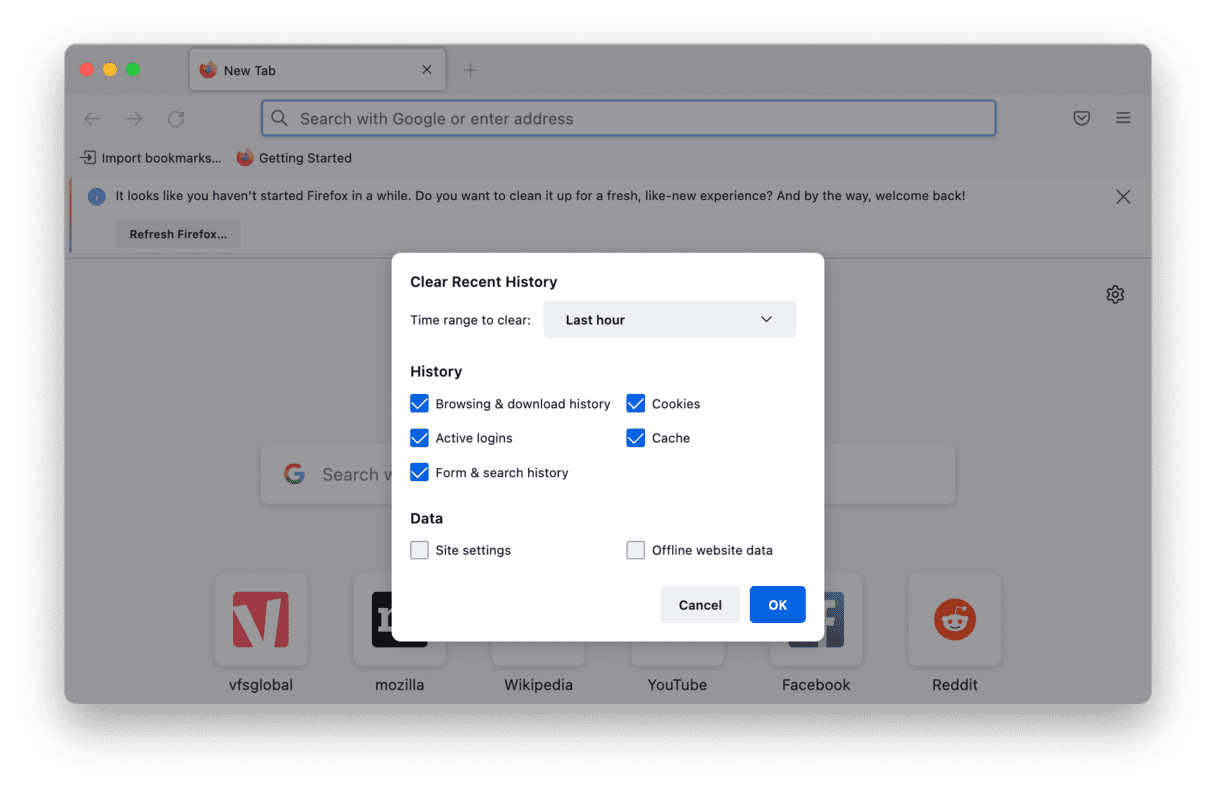
Task: Open the Firefox hamburger menu
Action: click(1123, 118)
